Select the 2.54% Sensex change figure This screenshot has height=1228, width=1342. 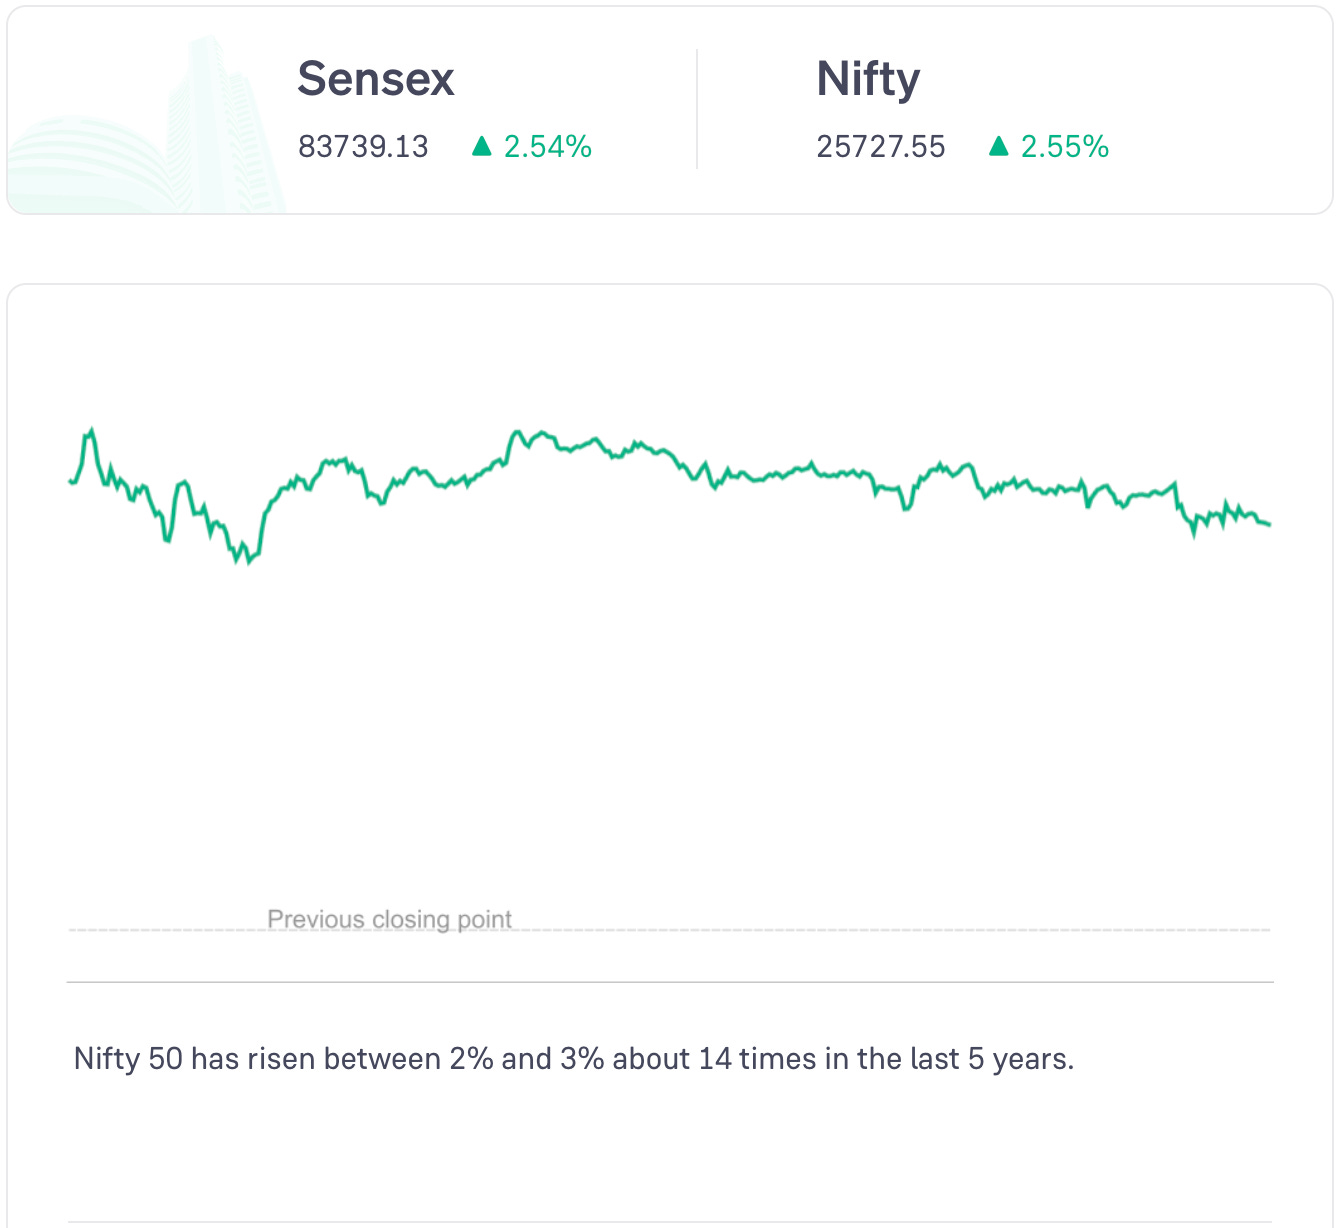(x=548, y=147)
